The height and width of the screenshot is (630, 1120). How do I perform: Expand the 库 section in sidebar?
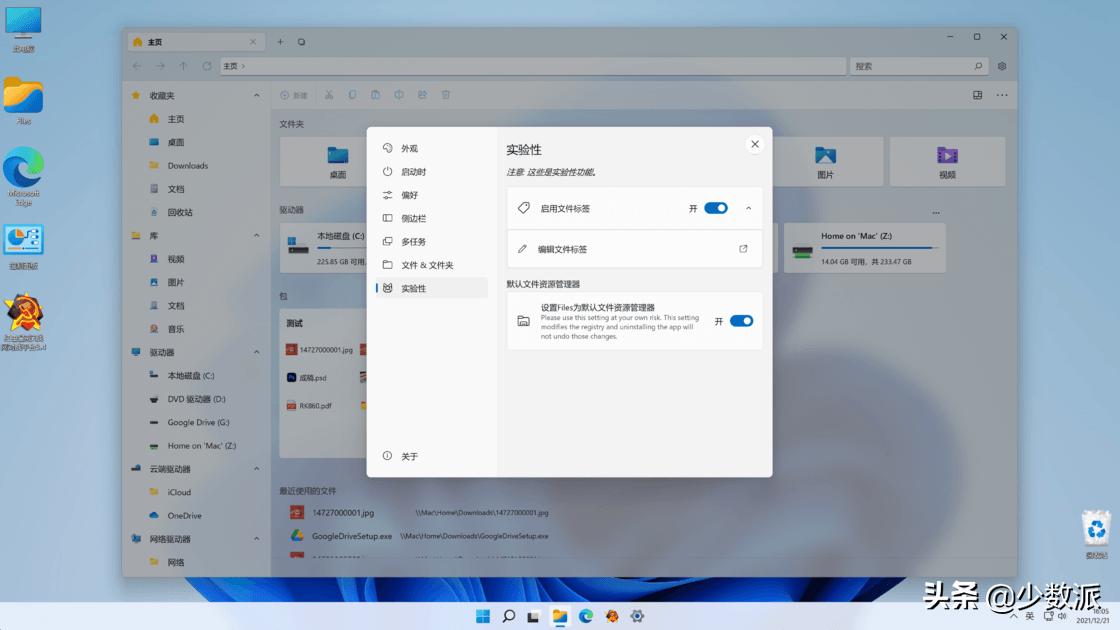(257, 235)
